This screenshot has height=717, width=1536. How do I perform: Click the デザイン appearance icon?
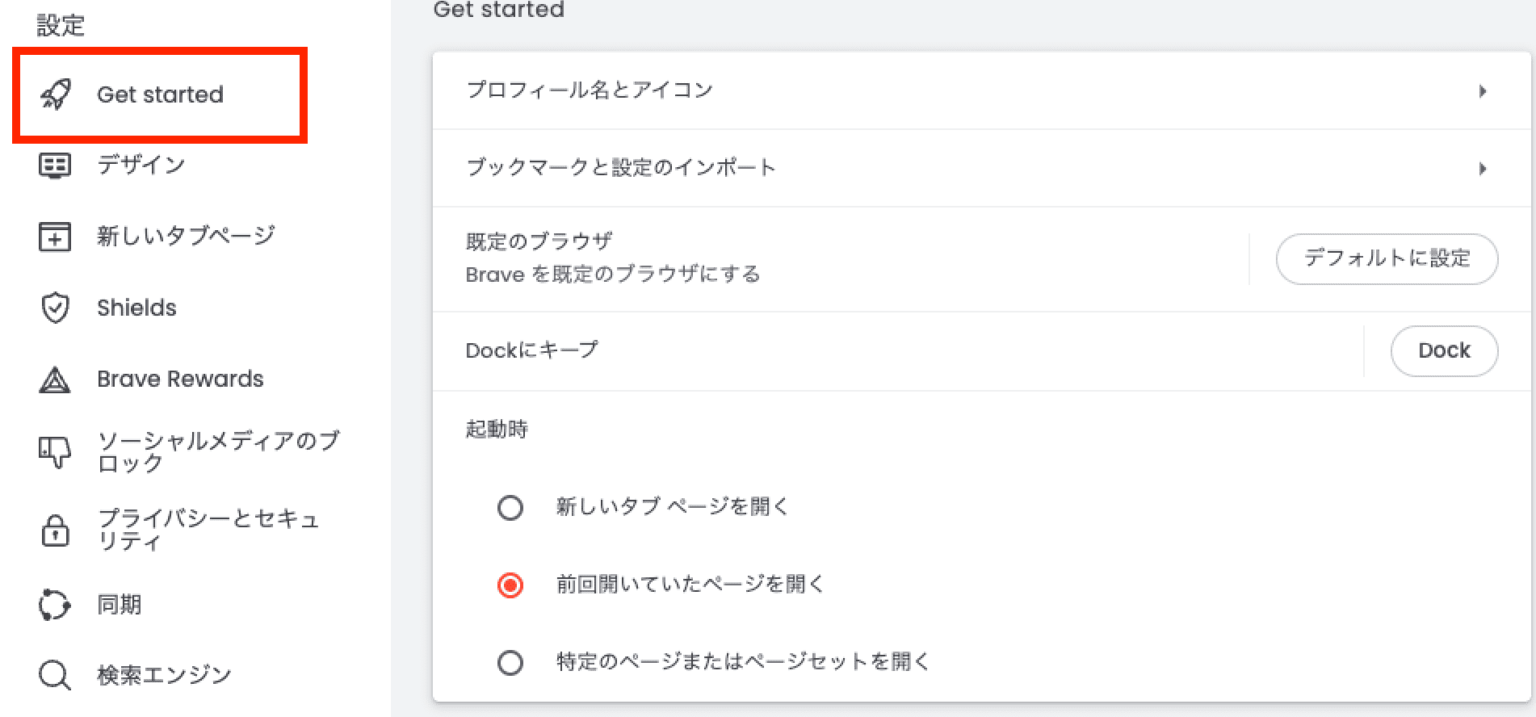tap(55, 166)
